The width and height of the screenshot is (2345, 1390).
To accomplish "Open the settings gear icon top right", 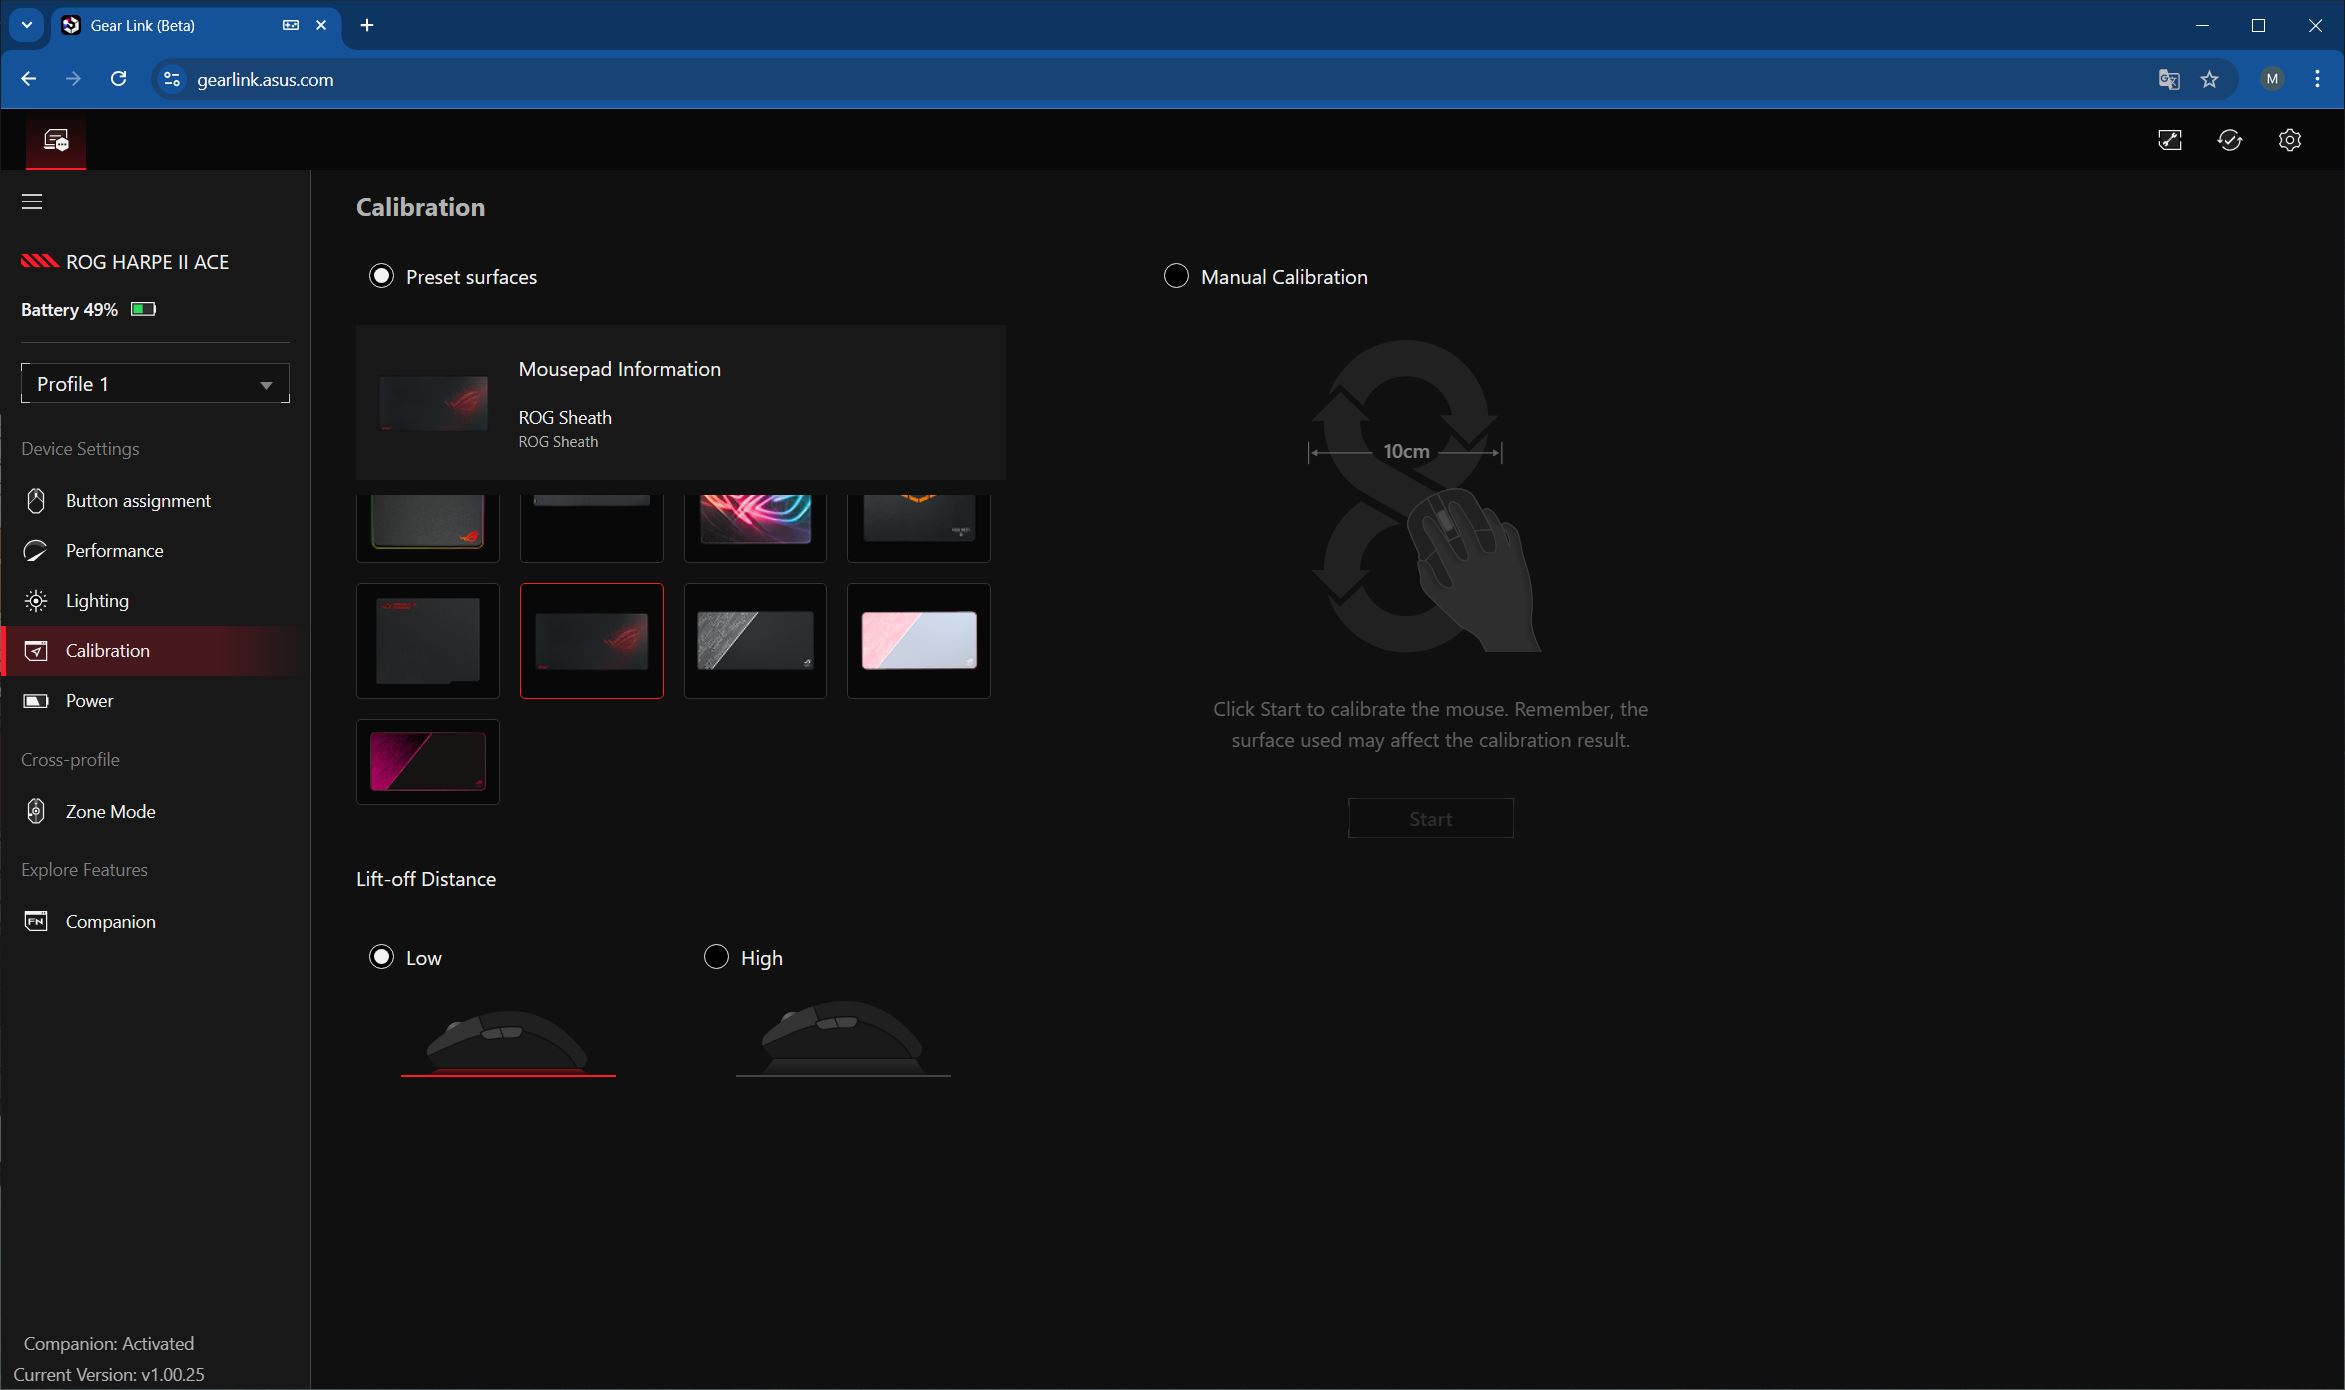I will pyautogui.click(x=2289, y=140).
